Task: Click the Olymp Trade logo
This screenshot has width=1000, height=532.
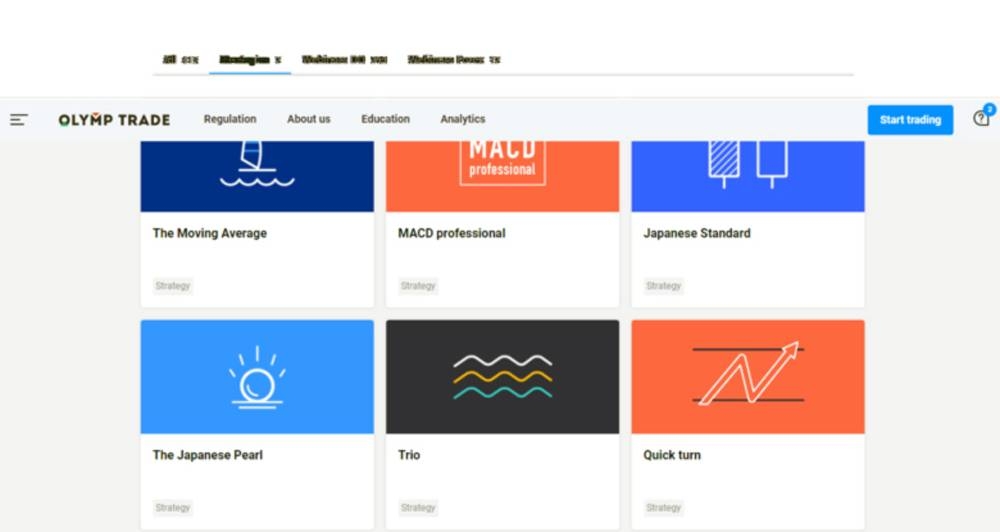Action: tap(114, 120)
